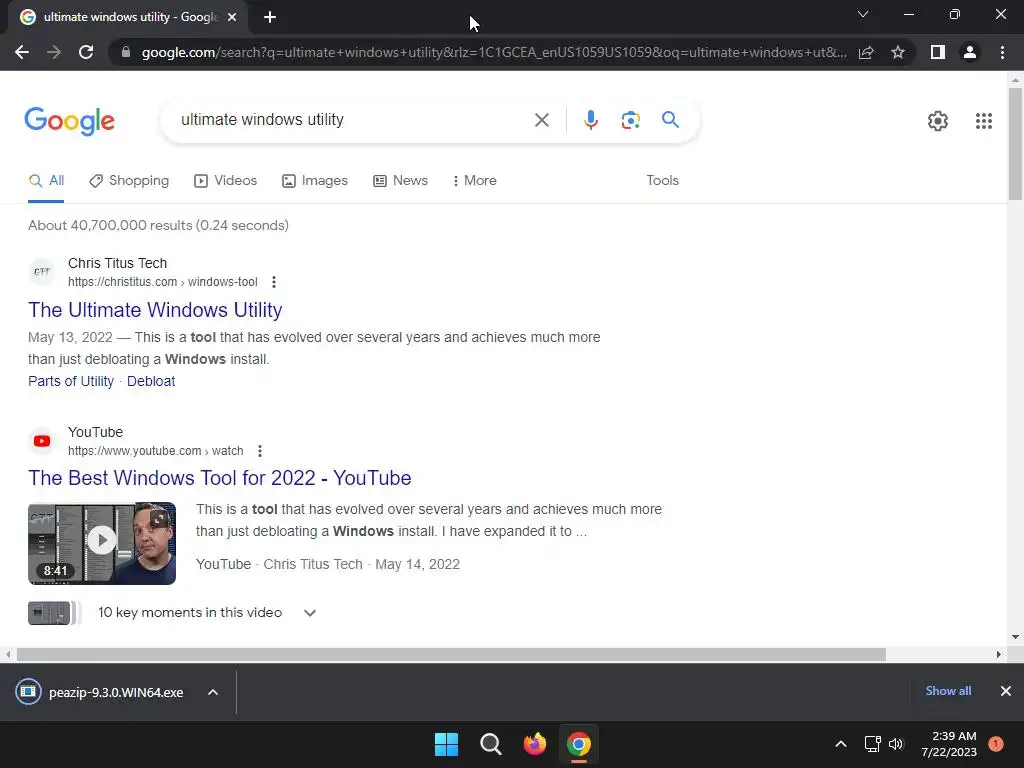The image size is (1024, 768).
Task: Open 'The Ultimate Windows Utility' result
Action: point(155,310)
